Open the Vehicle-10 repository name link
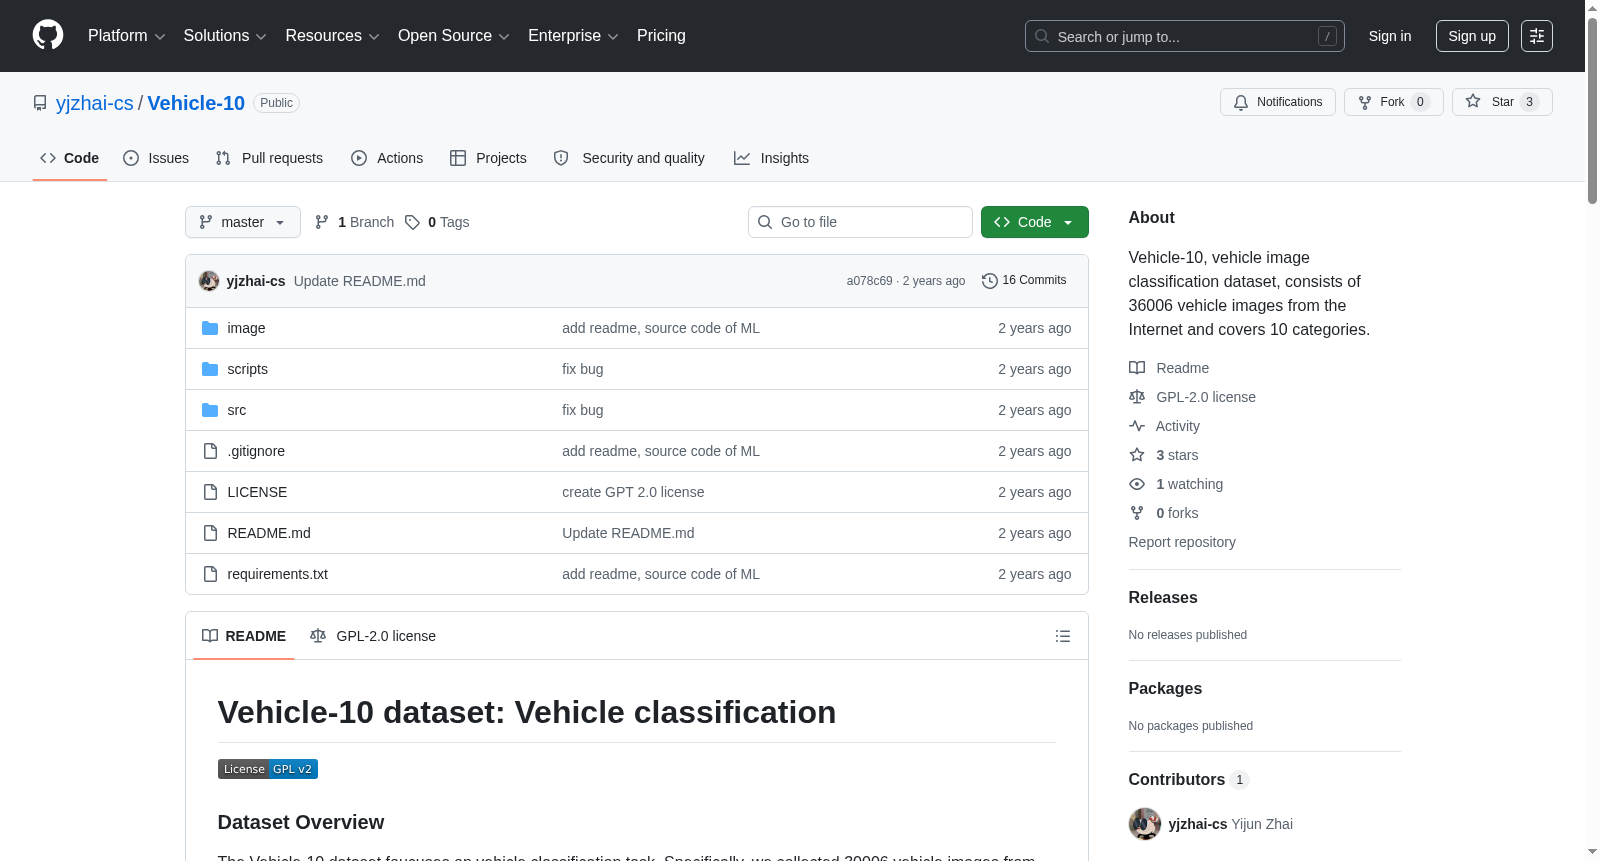The image size is (1600, 861). pos(196,103)
